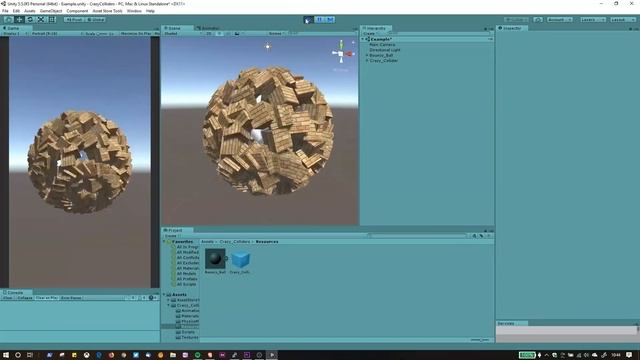Open the Windows Start menu
Image resolution: width=640 pixels, height=360 pixels.
point(6,355)
